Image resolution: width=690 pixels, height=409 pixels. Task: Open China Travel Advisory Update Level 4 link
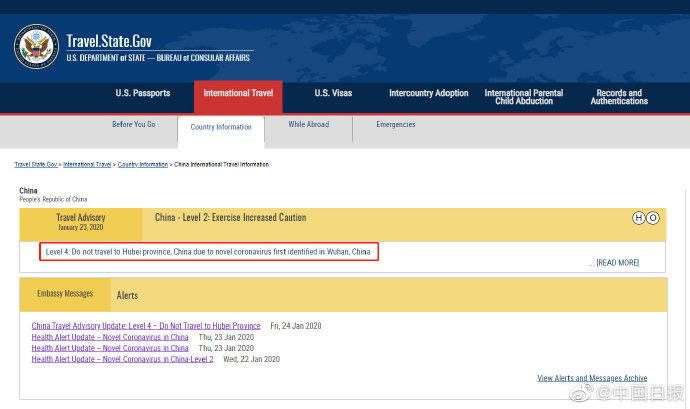pyautogui.click(x=146, y=326)
